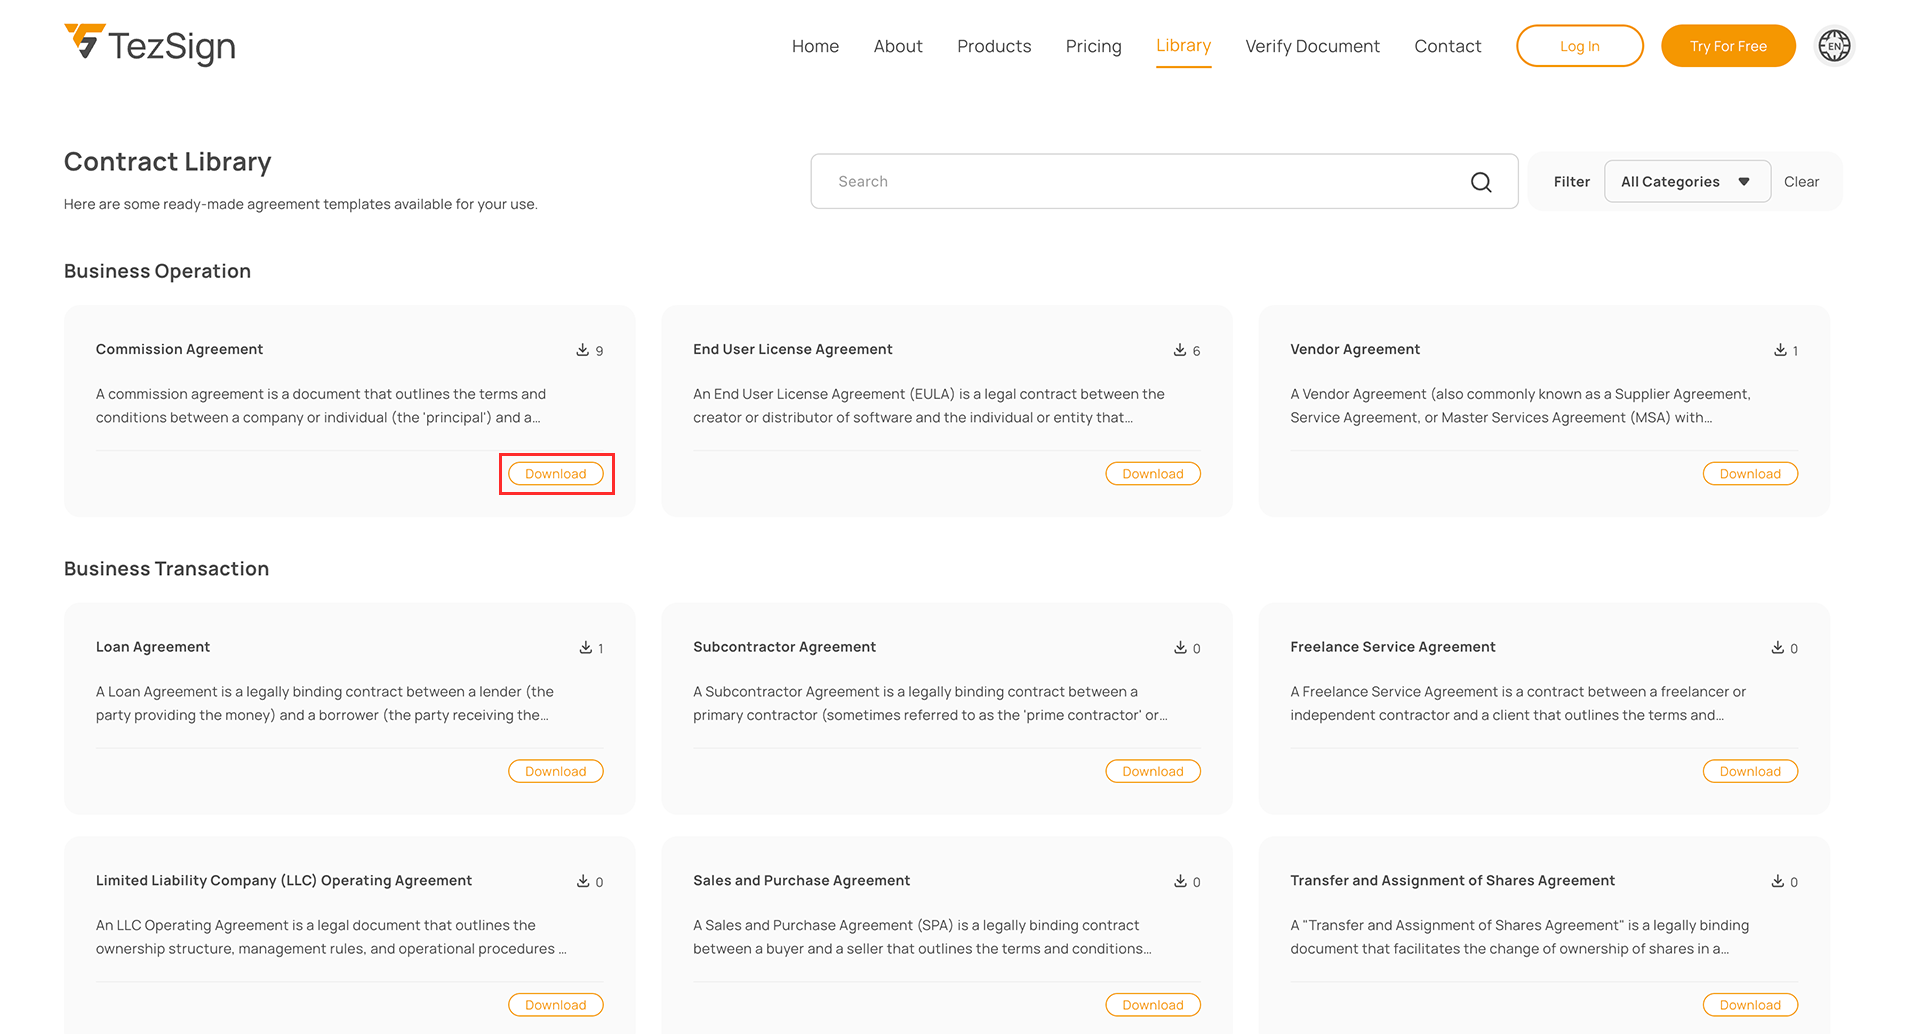Viewport: 1920px width, 1034px height.
Task: Click Commission Agreement download count icon
Action: tap(583, 350)
